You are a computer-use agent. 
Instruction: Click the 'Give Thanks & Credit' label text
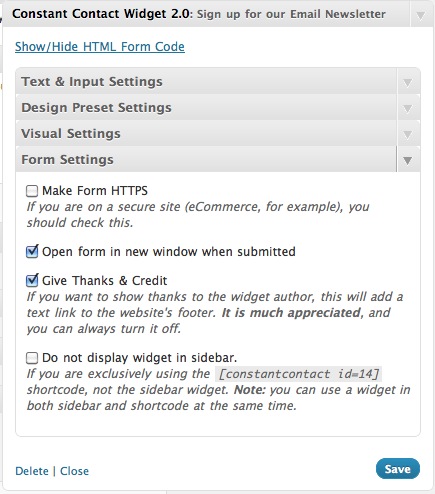104,281
